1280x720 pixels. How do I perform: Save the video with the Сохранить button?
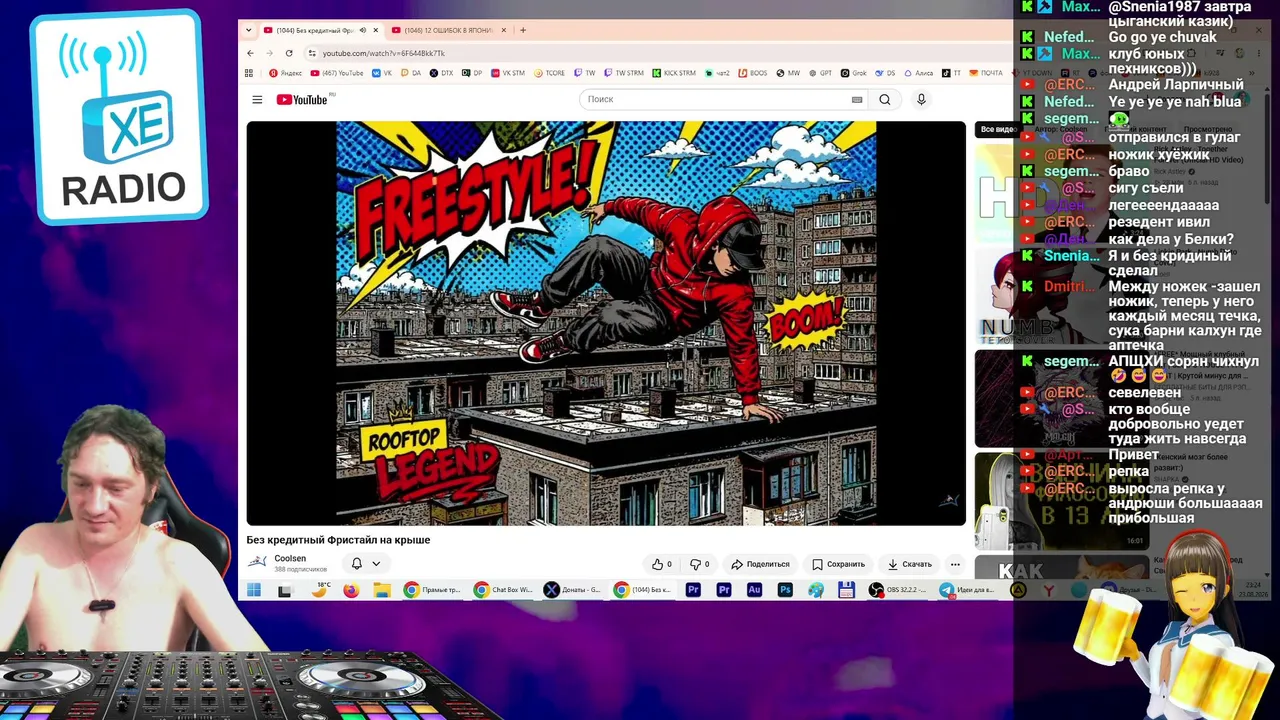[838, 564]
